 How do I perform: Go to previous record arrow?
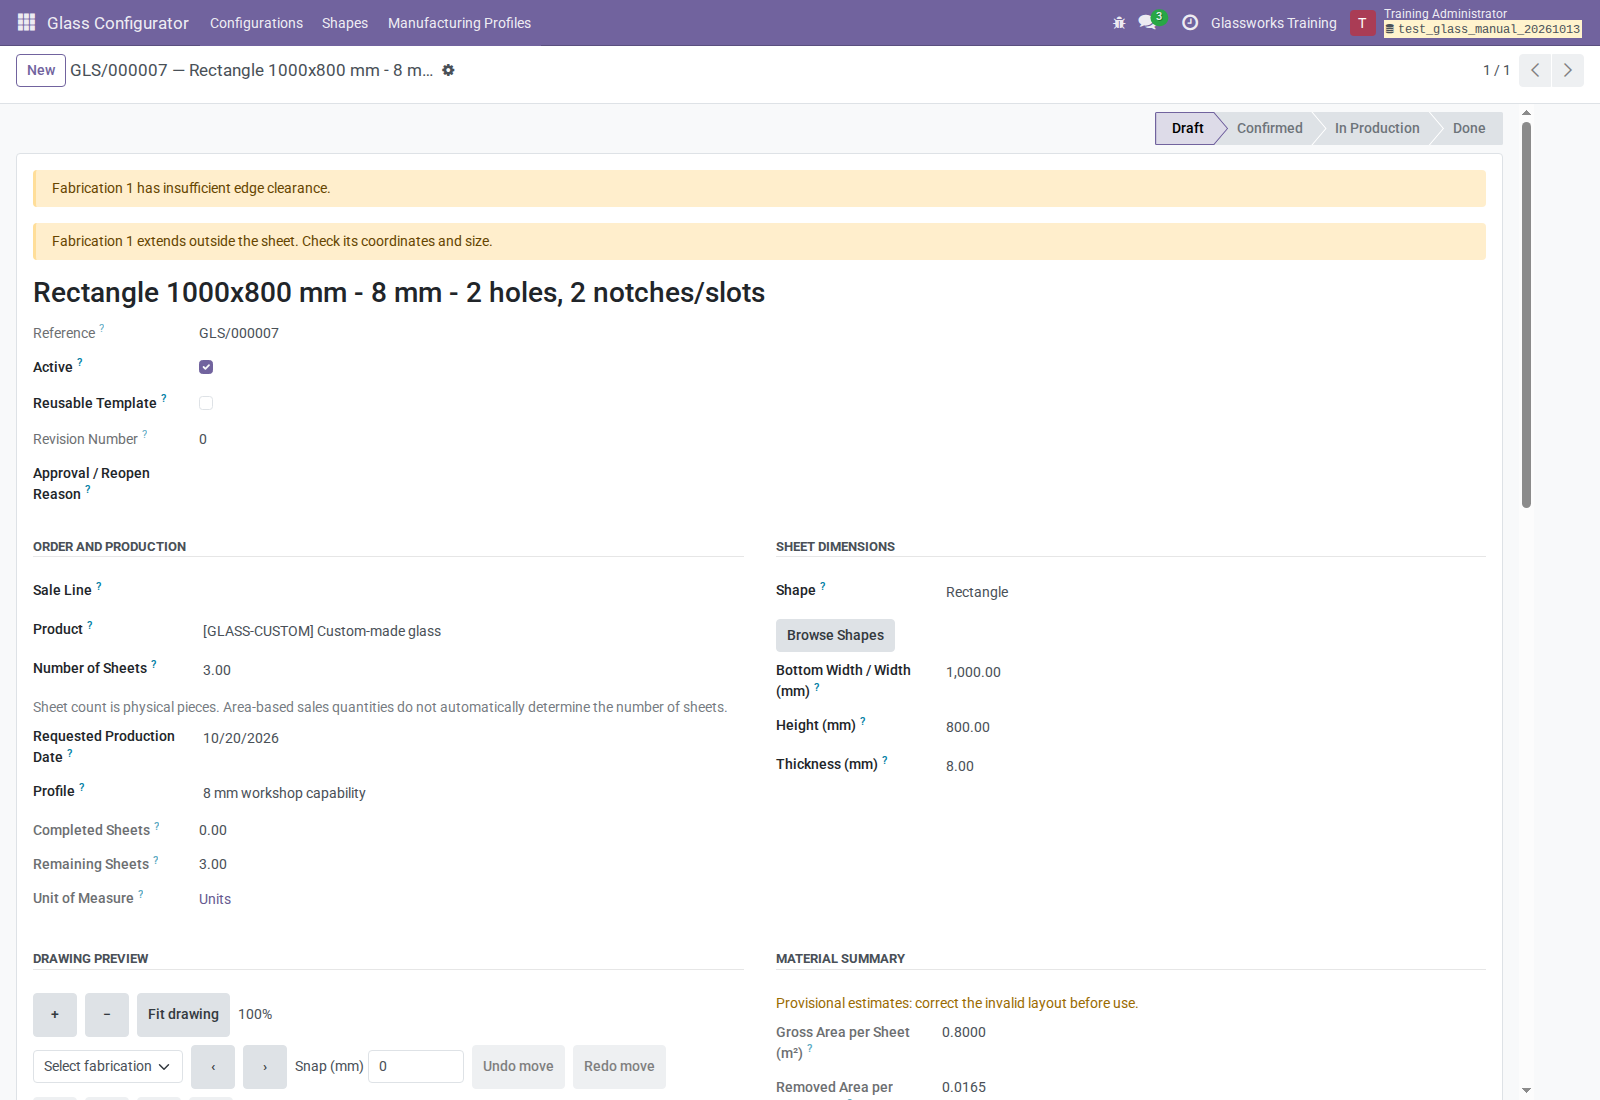click(x=1535, y=70)
